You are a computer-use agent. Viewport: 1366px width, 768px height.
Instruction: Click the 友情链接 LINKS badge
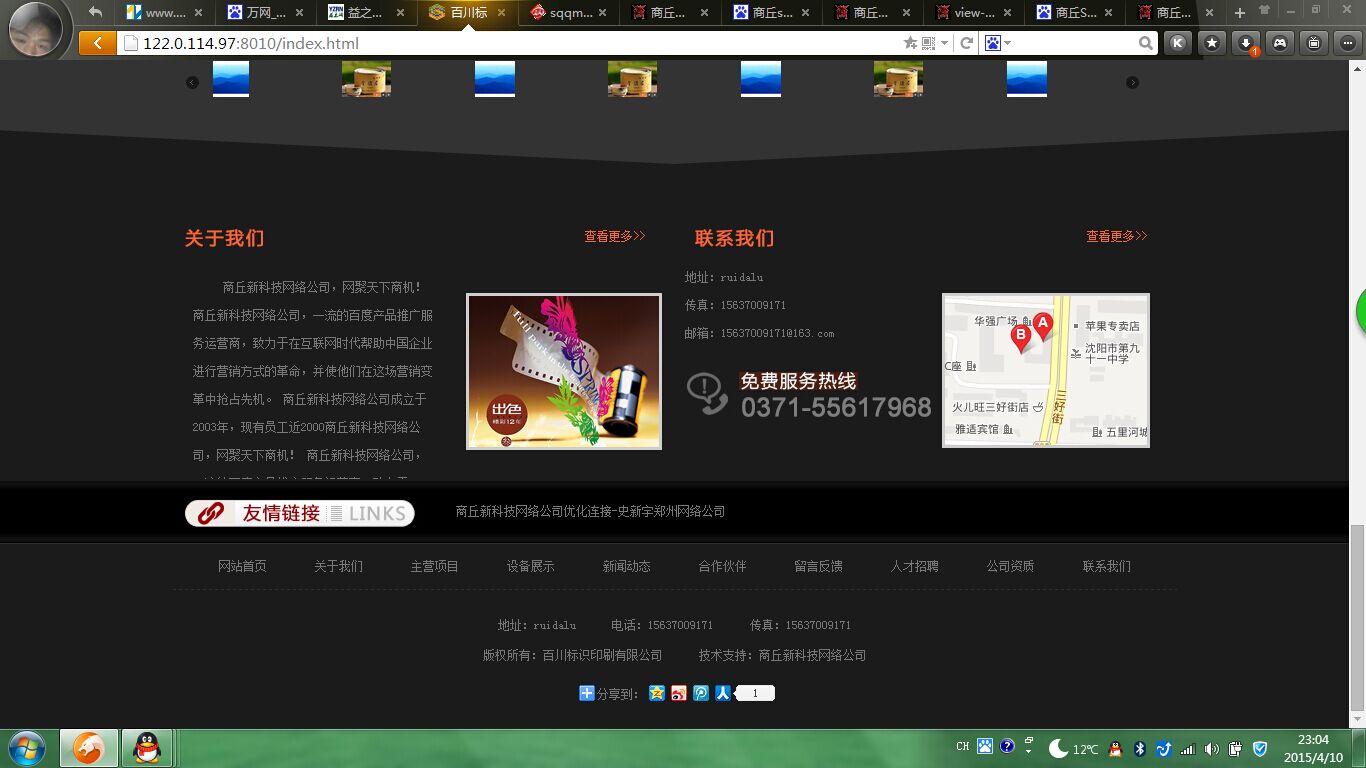click(x=300, y=513)
